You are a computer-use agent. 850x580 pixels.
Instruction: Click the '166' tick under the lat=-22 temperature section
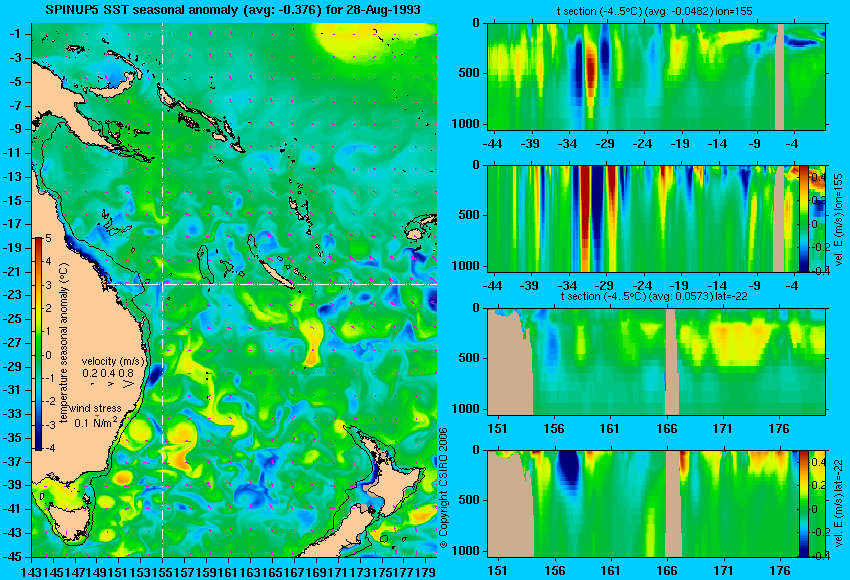click(666, 429)
